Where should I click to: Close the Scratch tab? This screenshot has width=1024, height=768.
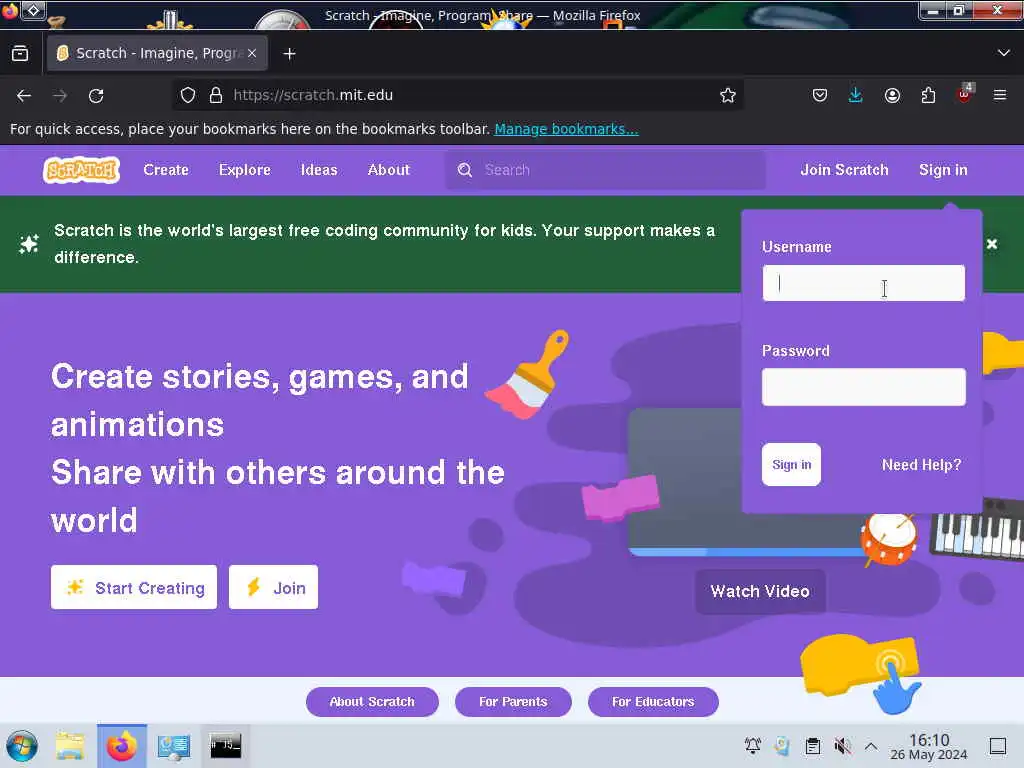click(x=252, y=53)
